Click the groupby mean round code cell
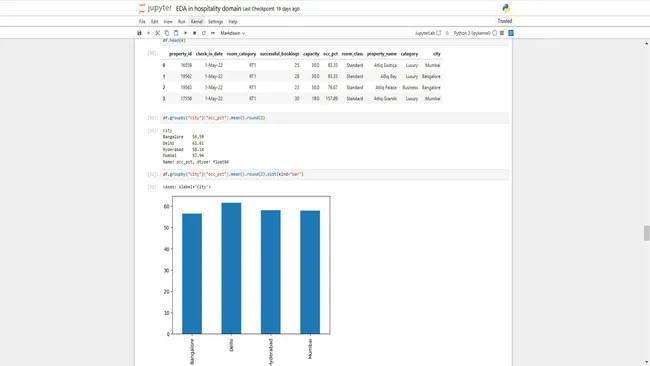The image size is (650, 366). (x=335, y=118)
